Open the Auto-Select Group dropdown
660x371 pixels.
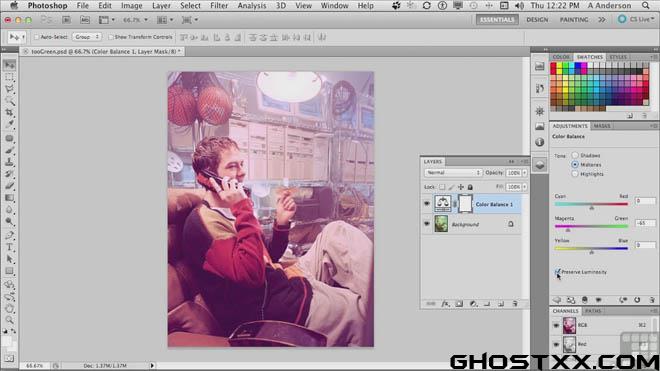[x=87, y=37]
